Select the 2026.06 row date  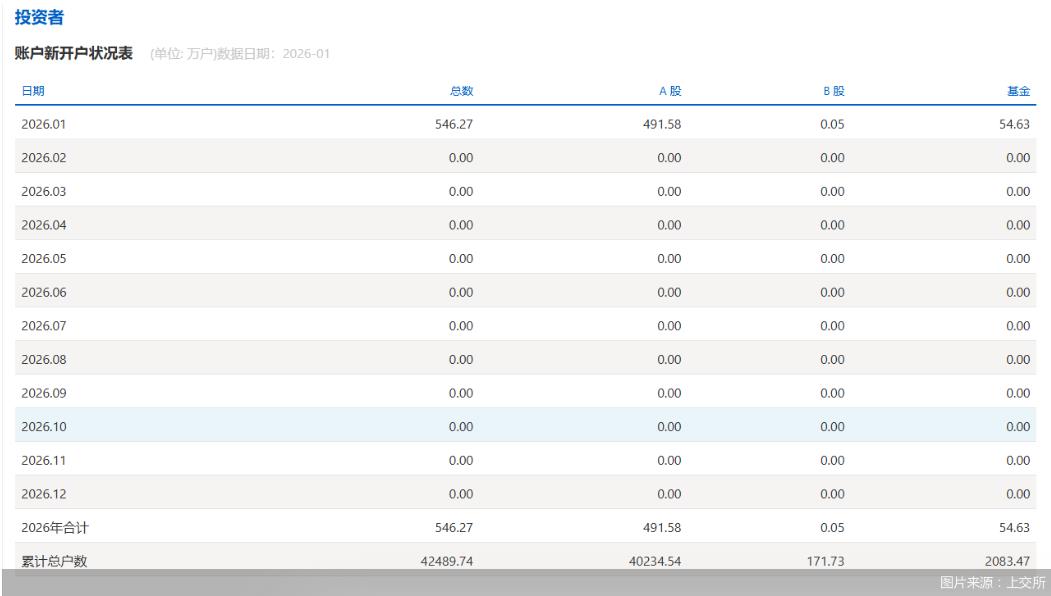[x=43, y=292]
